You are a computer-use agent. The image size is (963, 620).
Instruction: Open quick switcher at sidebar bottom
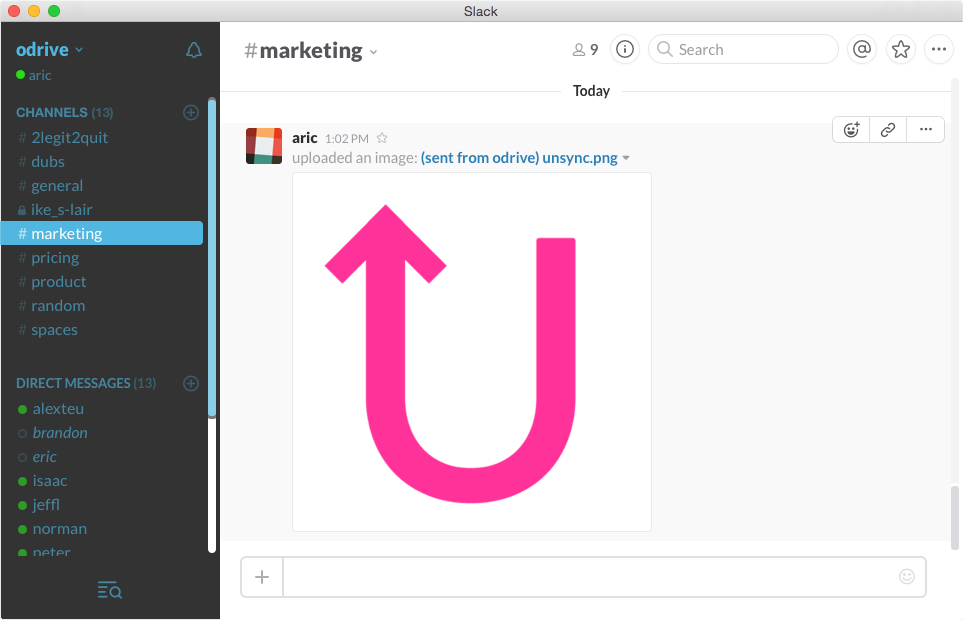110,590
